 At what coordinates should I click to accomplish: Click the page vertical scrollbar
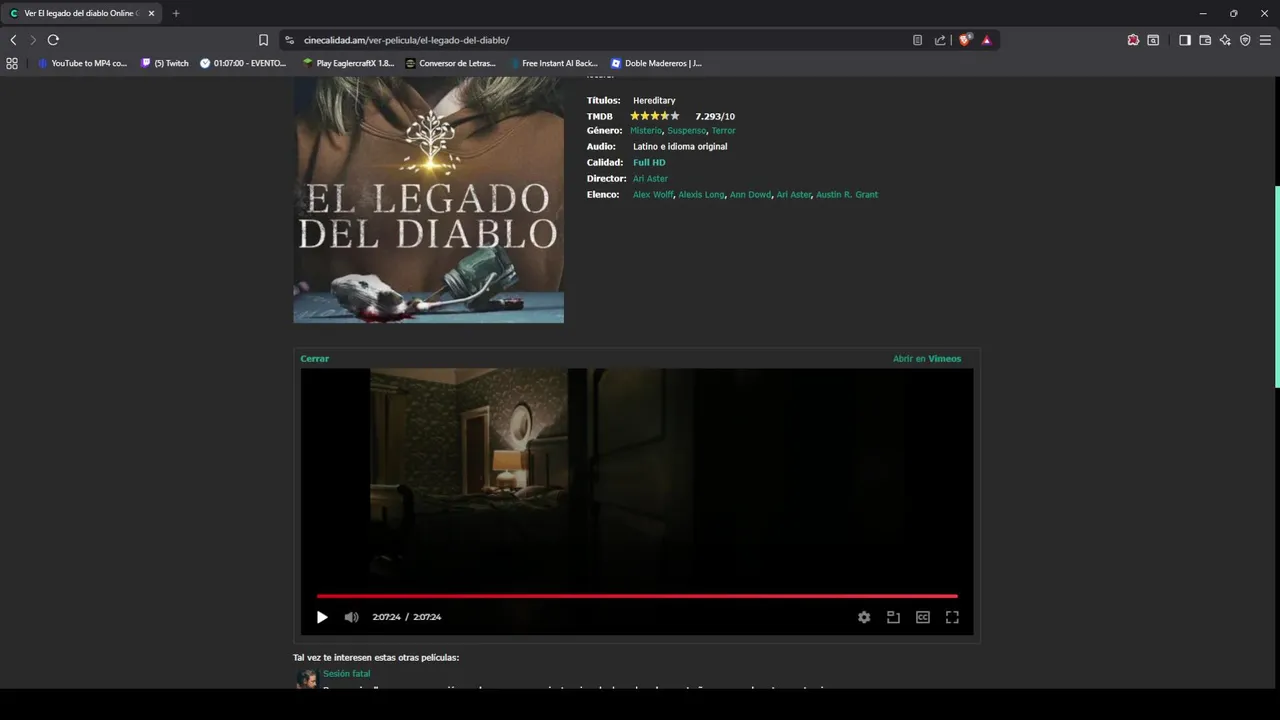click(1276, 286)
